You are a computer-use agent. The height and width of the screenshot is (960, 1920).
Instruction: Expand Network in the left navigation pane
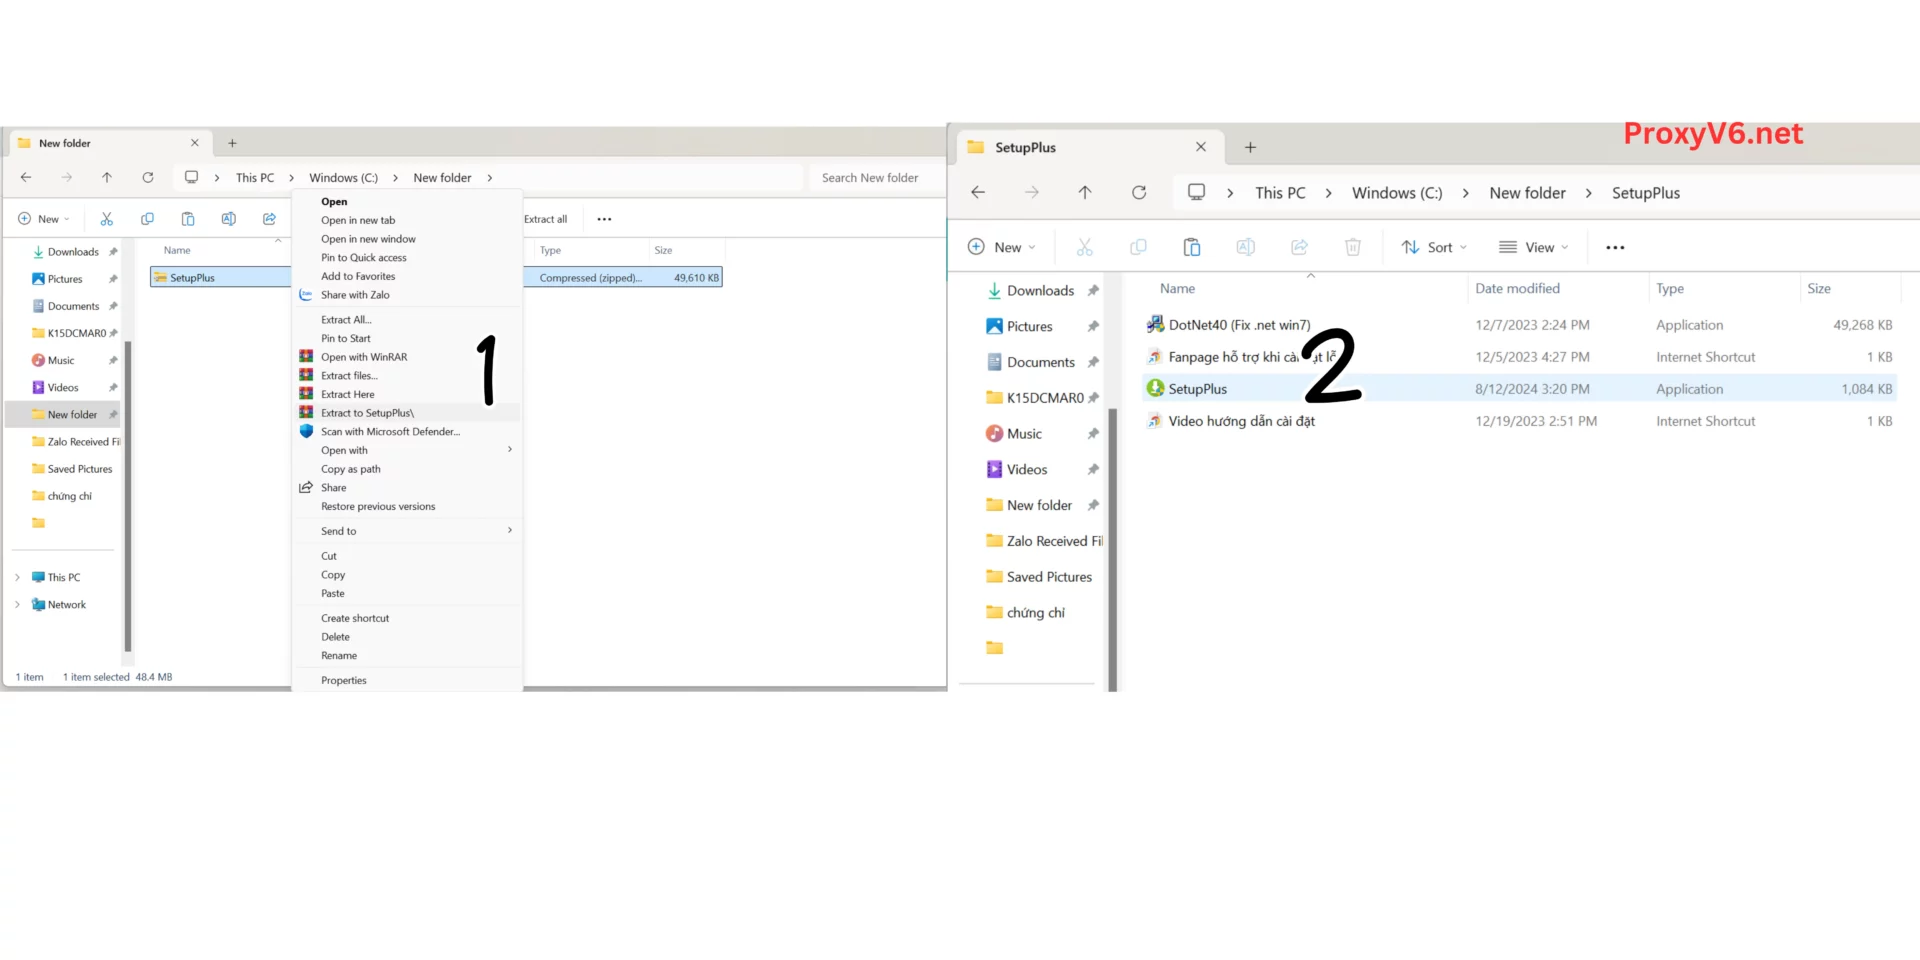17,604
